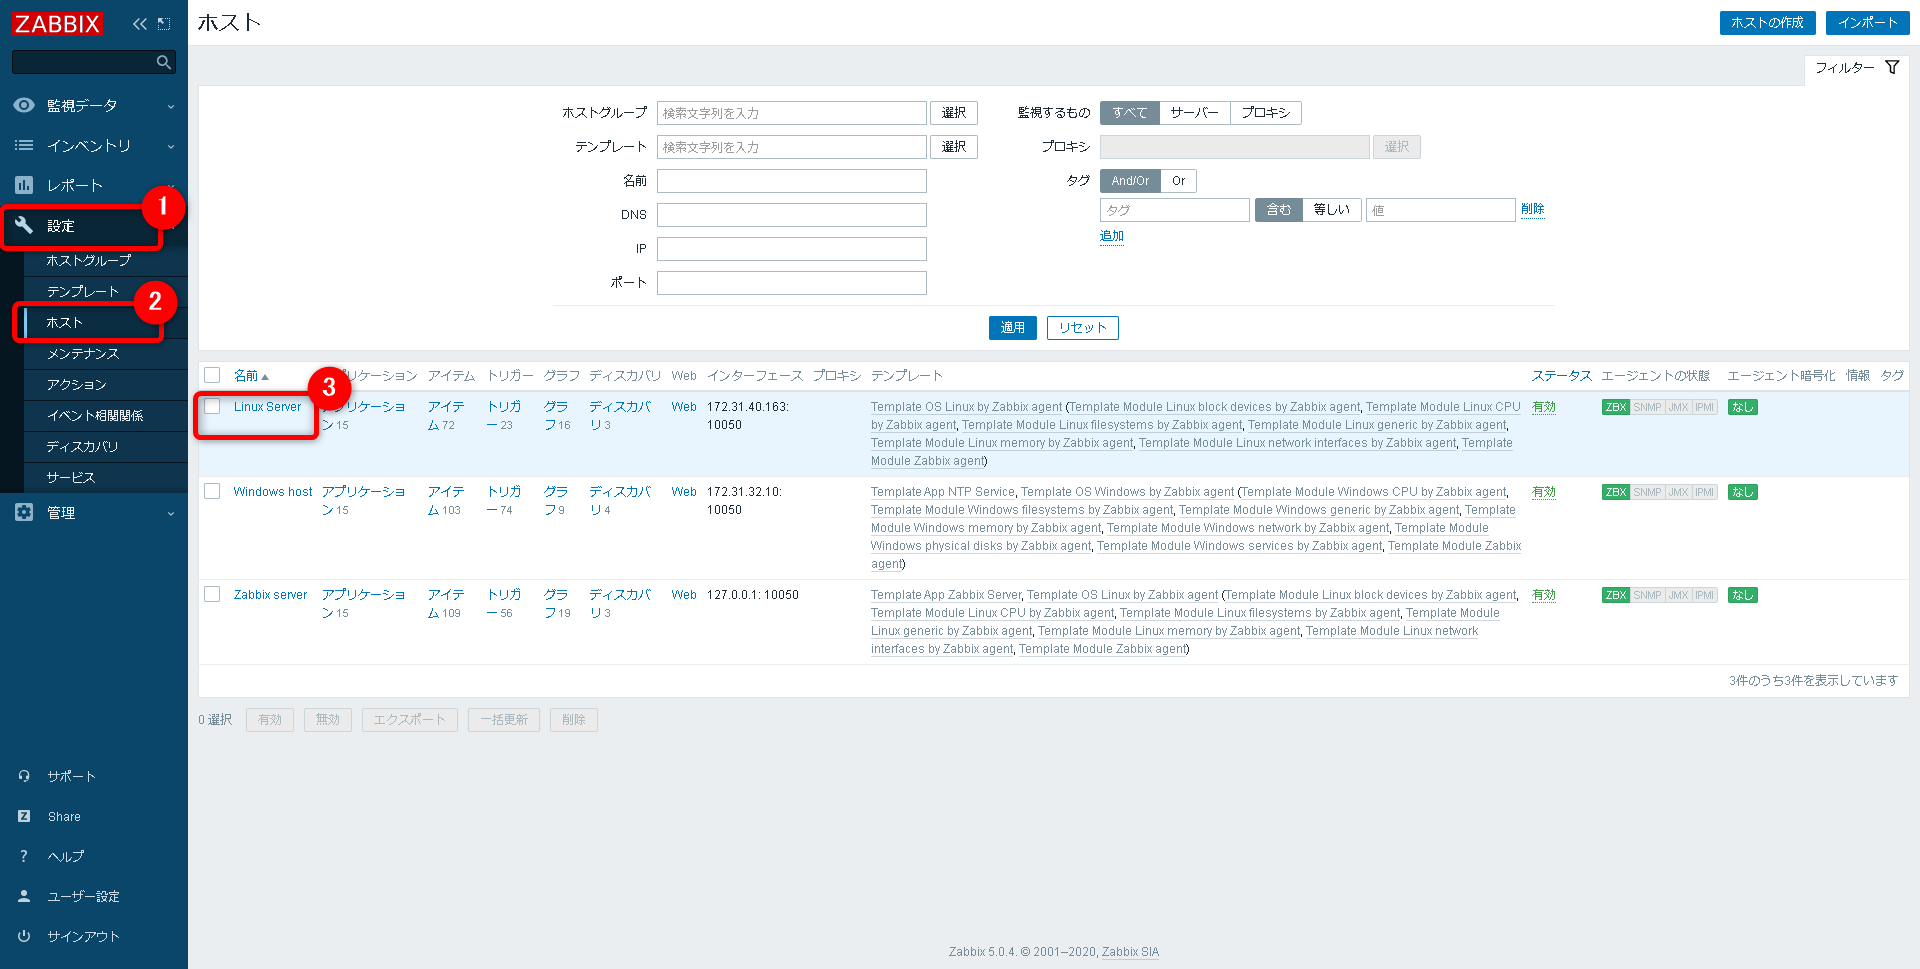Click the monitoring eye icon
The height and width of the screenshot is (969, 1920).
tap(24, 105)
